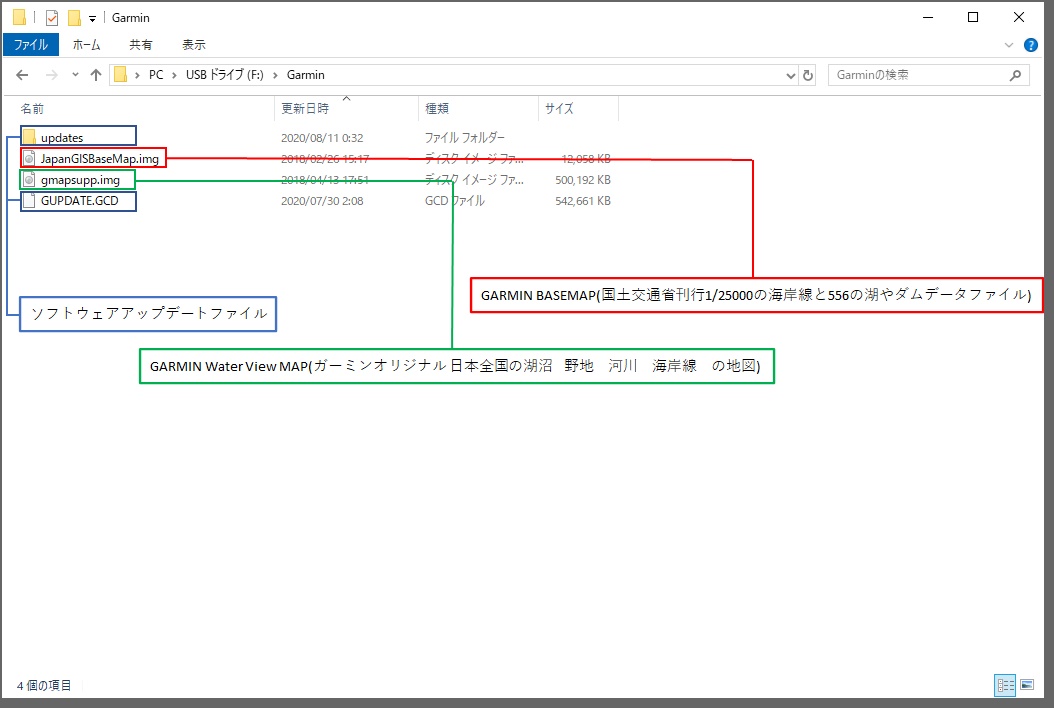Click the folder icon in address bar
This screenshot has width=1054, height=708.
(x=120, y=75)
